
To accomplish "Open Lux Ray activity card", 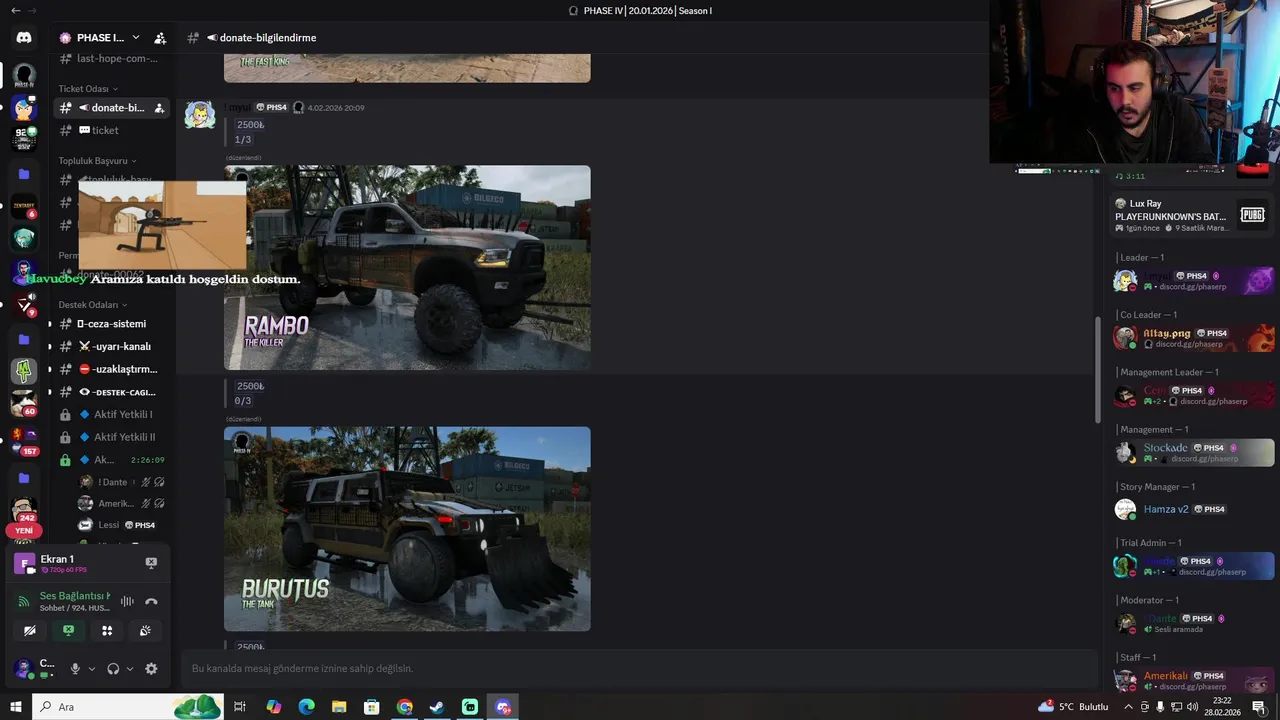I will tap(1192, 215).
